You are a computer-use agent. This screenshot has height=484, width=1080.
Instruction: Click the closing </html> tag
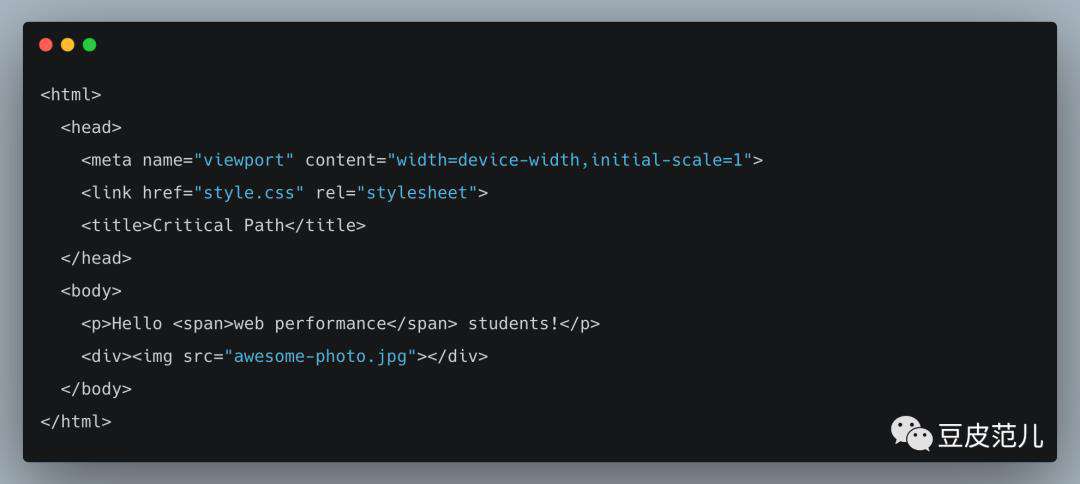pos(76,421)
